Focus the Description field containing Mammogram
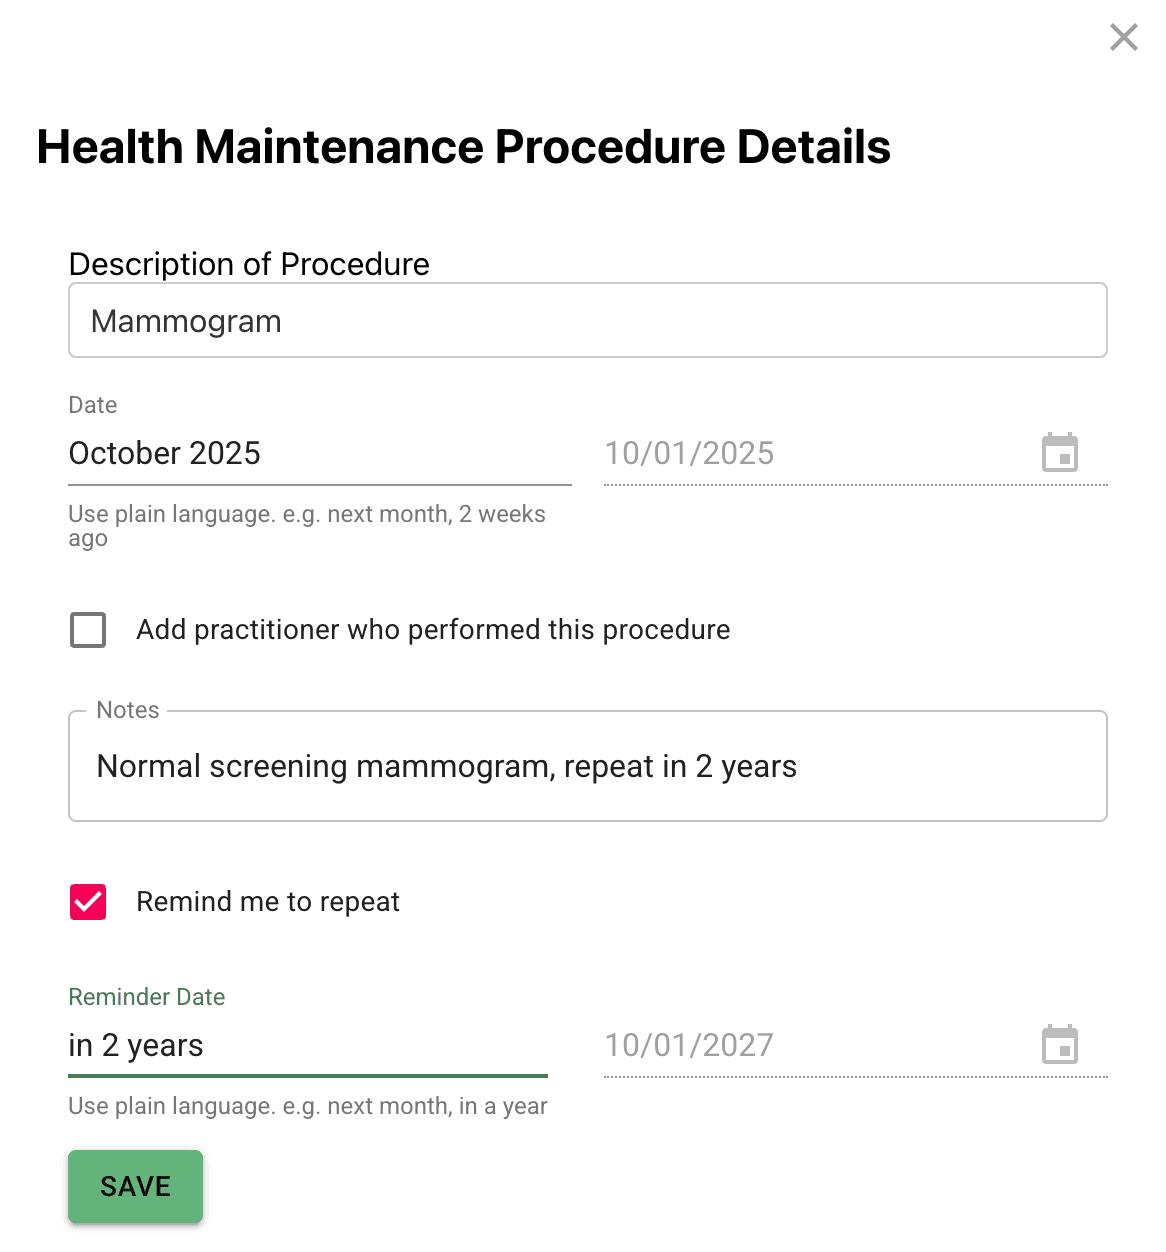Screen dimensions: 1166x1252 (588, 320)
